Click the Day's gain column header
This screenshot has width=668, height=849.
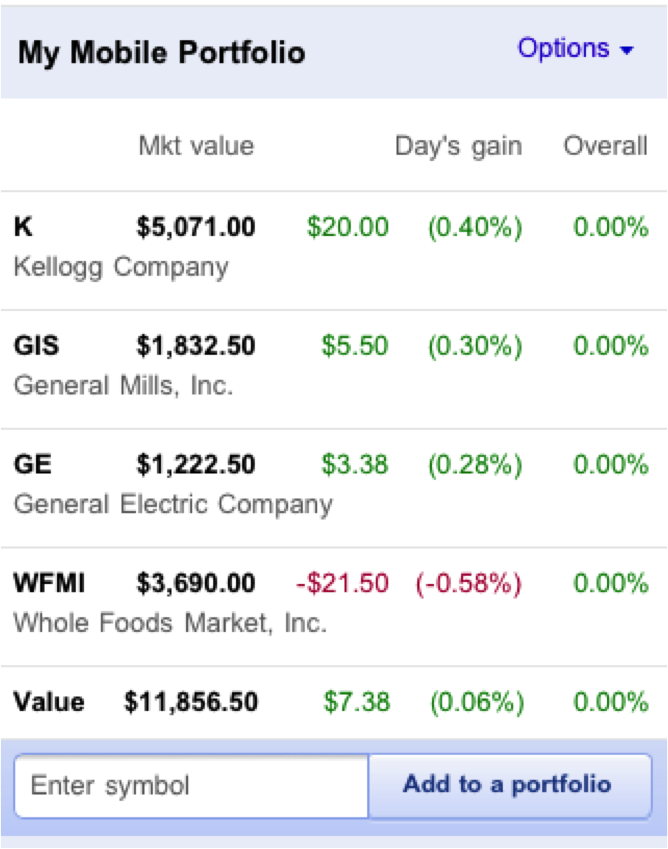pos(458,147)
